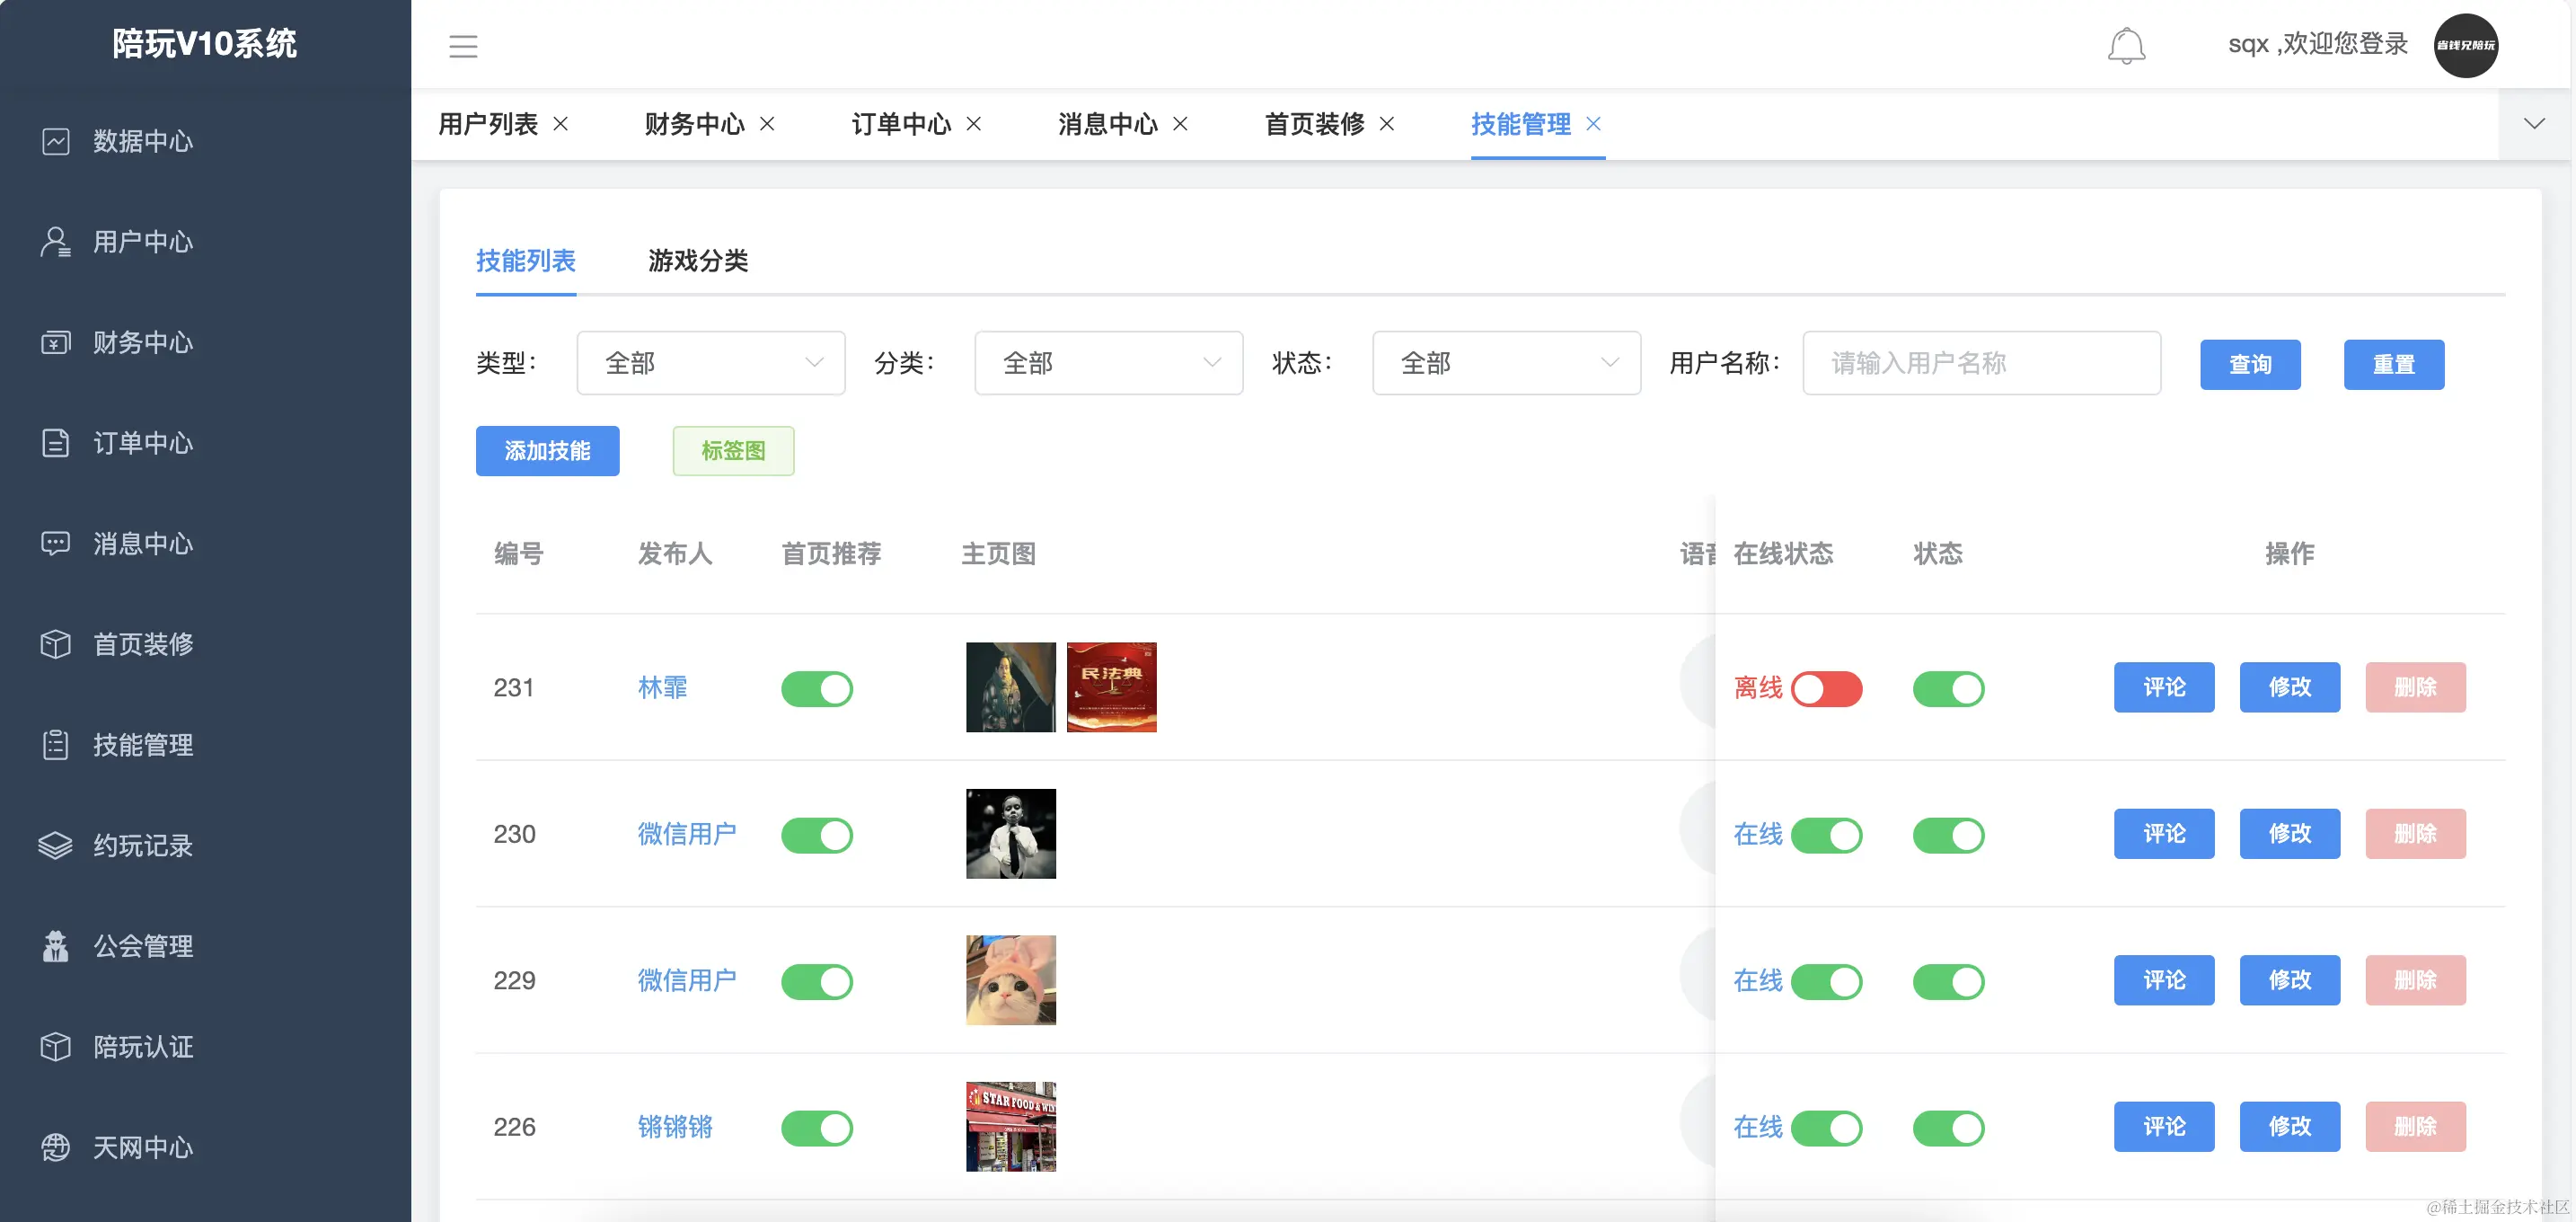Screen dimensions: 2576x1222
Task: Click the 天网中心 globe icon in sidebar
Action: [56, 1147]
